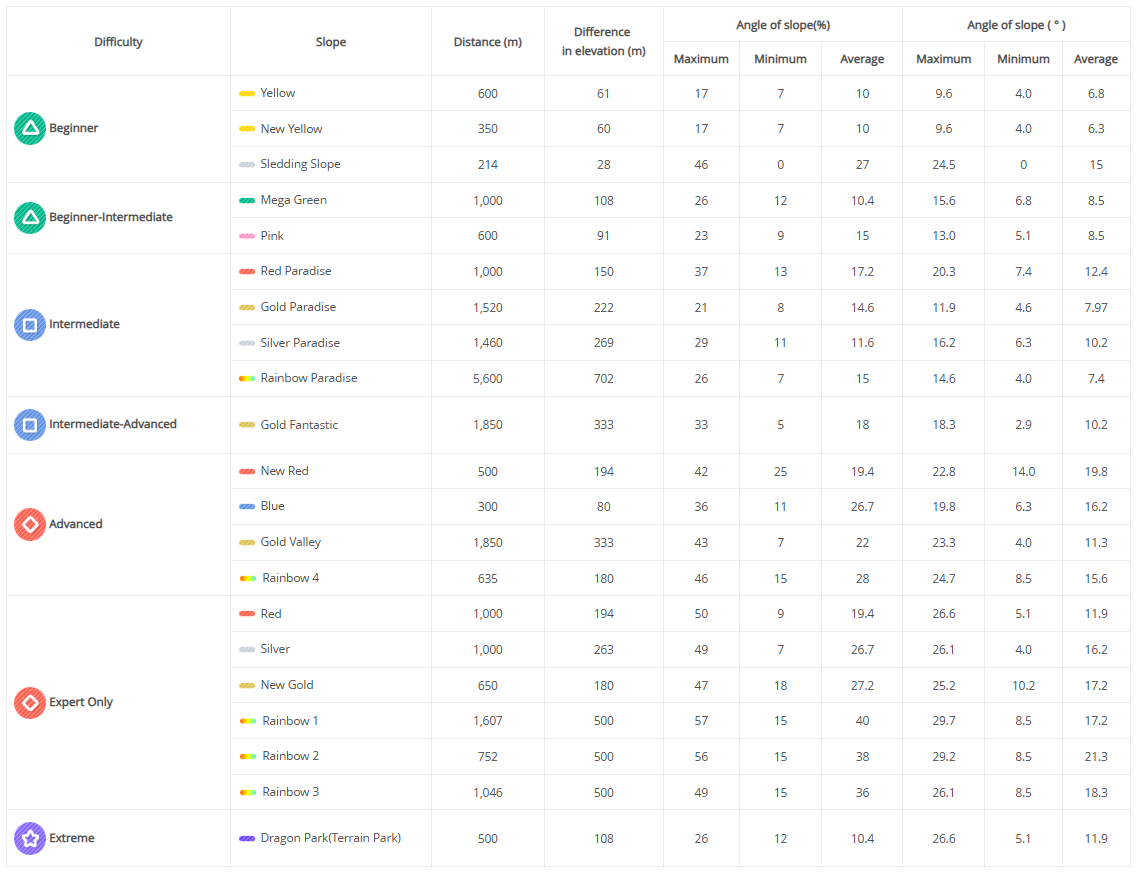Click the Intermediate-Advanced difficulty icon
The width and height of the screenshot is (1138, 874).
pos(30,424)
